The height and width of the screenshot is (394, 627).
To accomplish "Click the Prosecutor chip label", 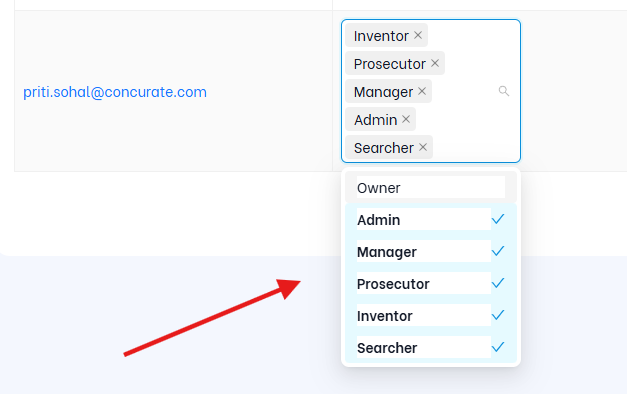I will (x=389, y=64).
